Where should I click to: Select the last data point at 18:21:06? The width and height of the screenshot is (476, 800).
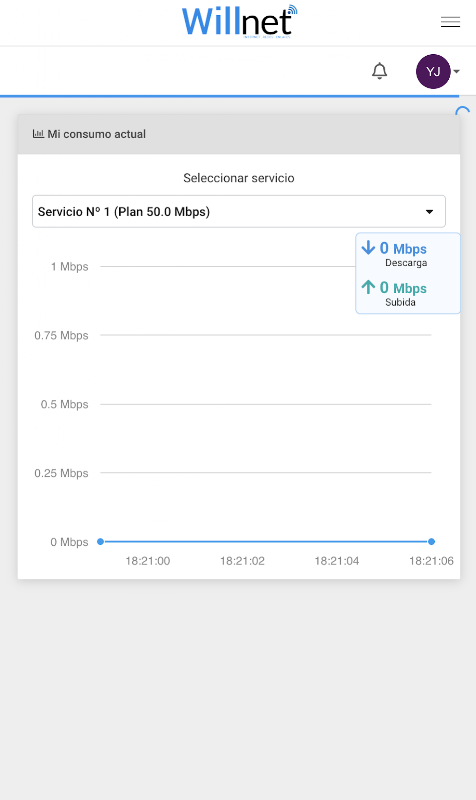(x=431, y=541)
